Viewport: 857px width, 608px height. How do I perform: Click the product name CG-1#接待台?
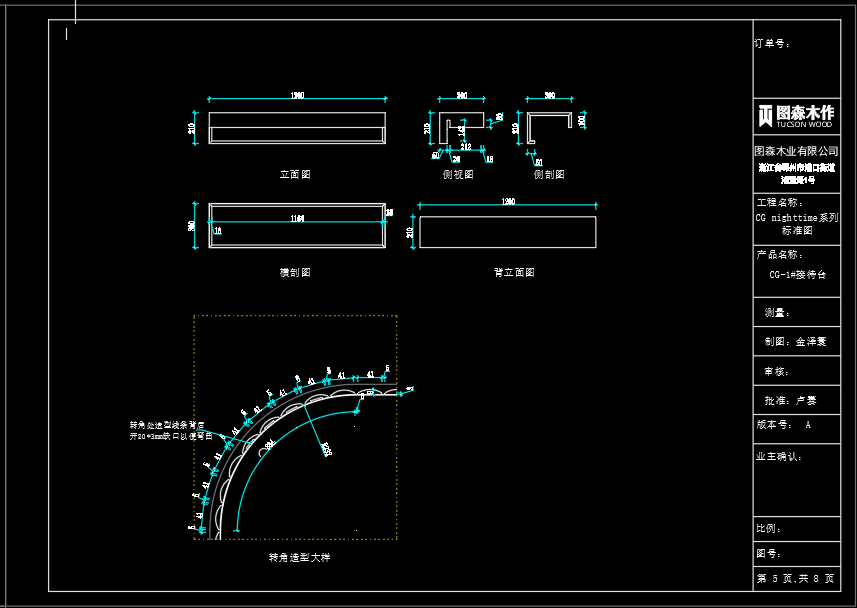point(797,274)
